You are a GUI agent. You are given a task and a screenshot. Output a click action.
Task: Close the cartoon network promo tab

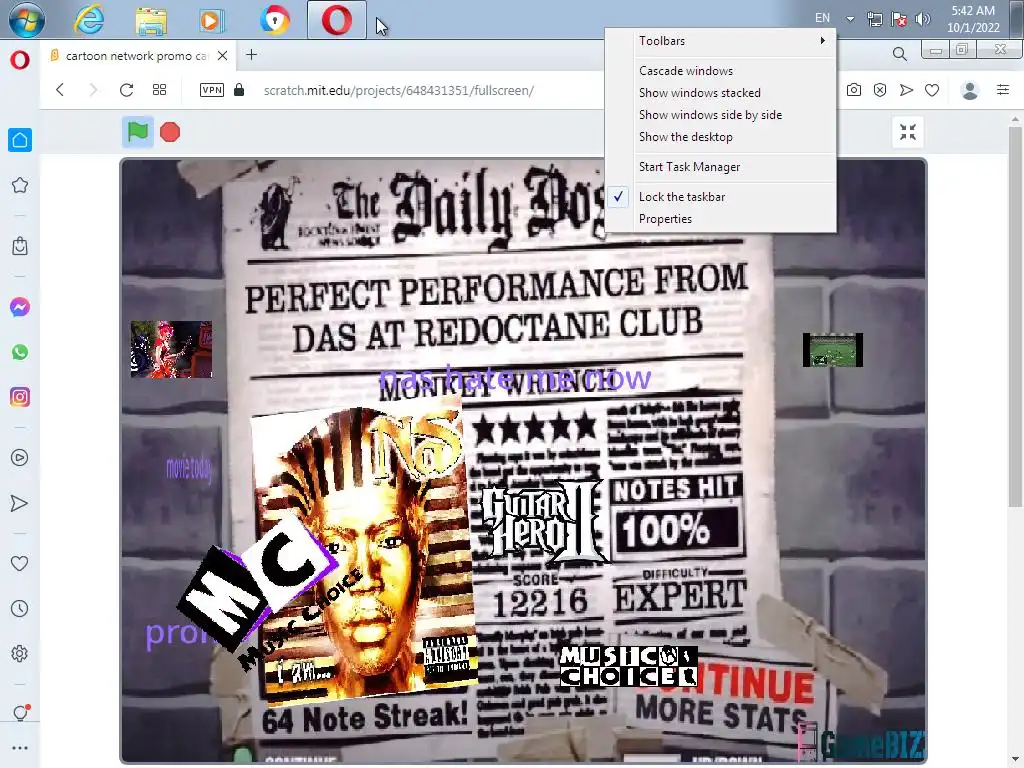(223, 56)
